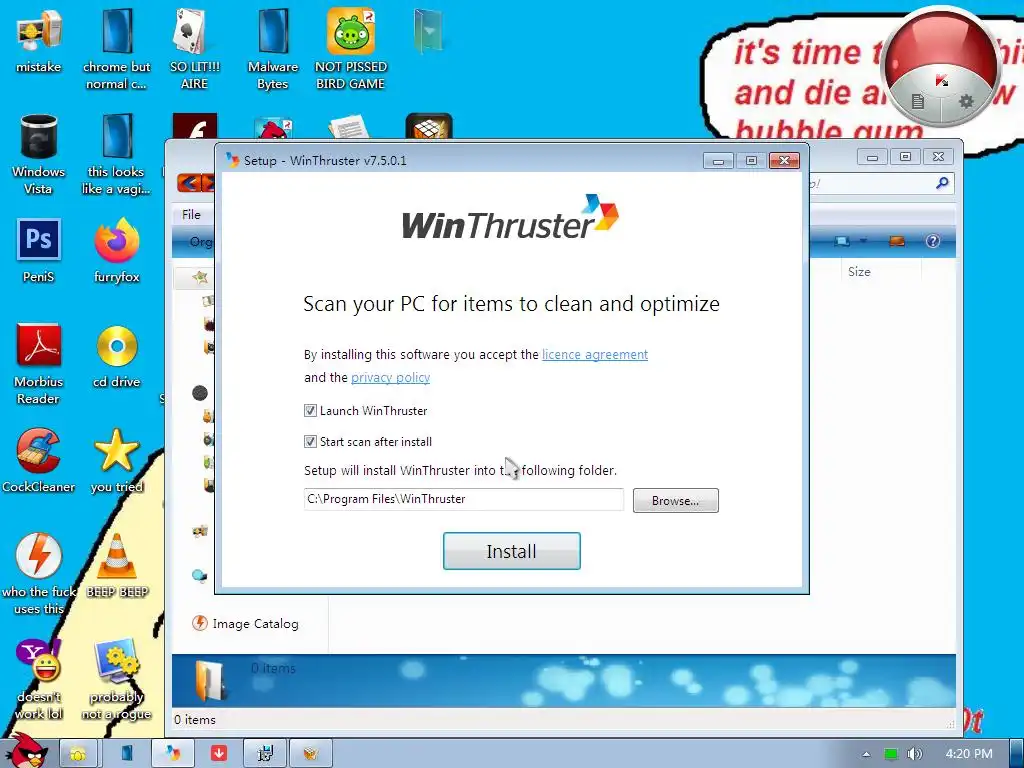Select the 'you tried' star icon

pyautogui.click(x=117, y=461)
